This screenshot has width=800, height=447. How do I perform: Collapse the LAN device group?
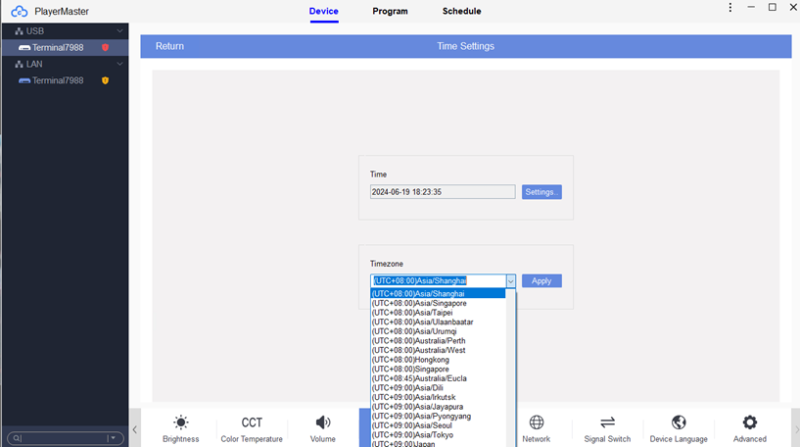120,64
